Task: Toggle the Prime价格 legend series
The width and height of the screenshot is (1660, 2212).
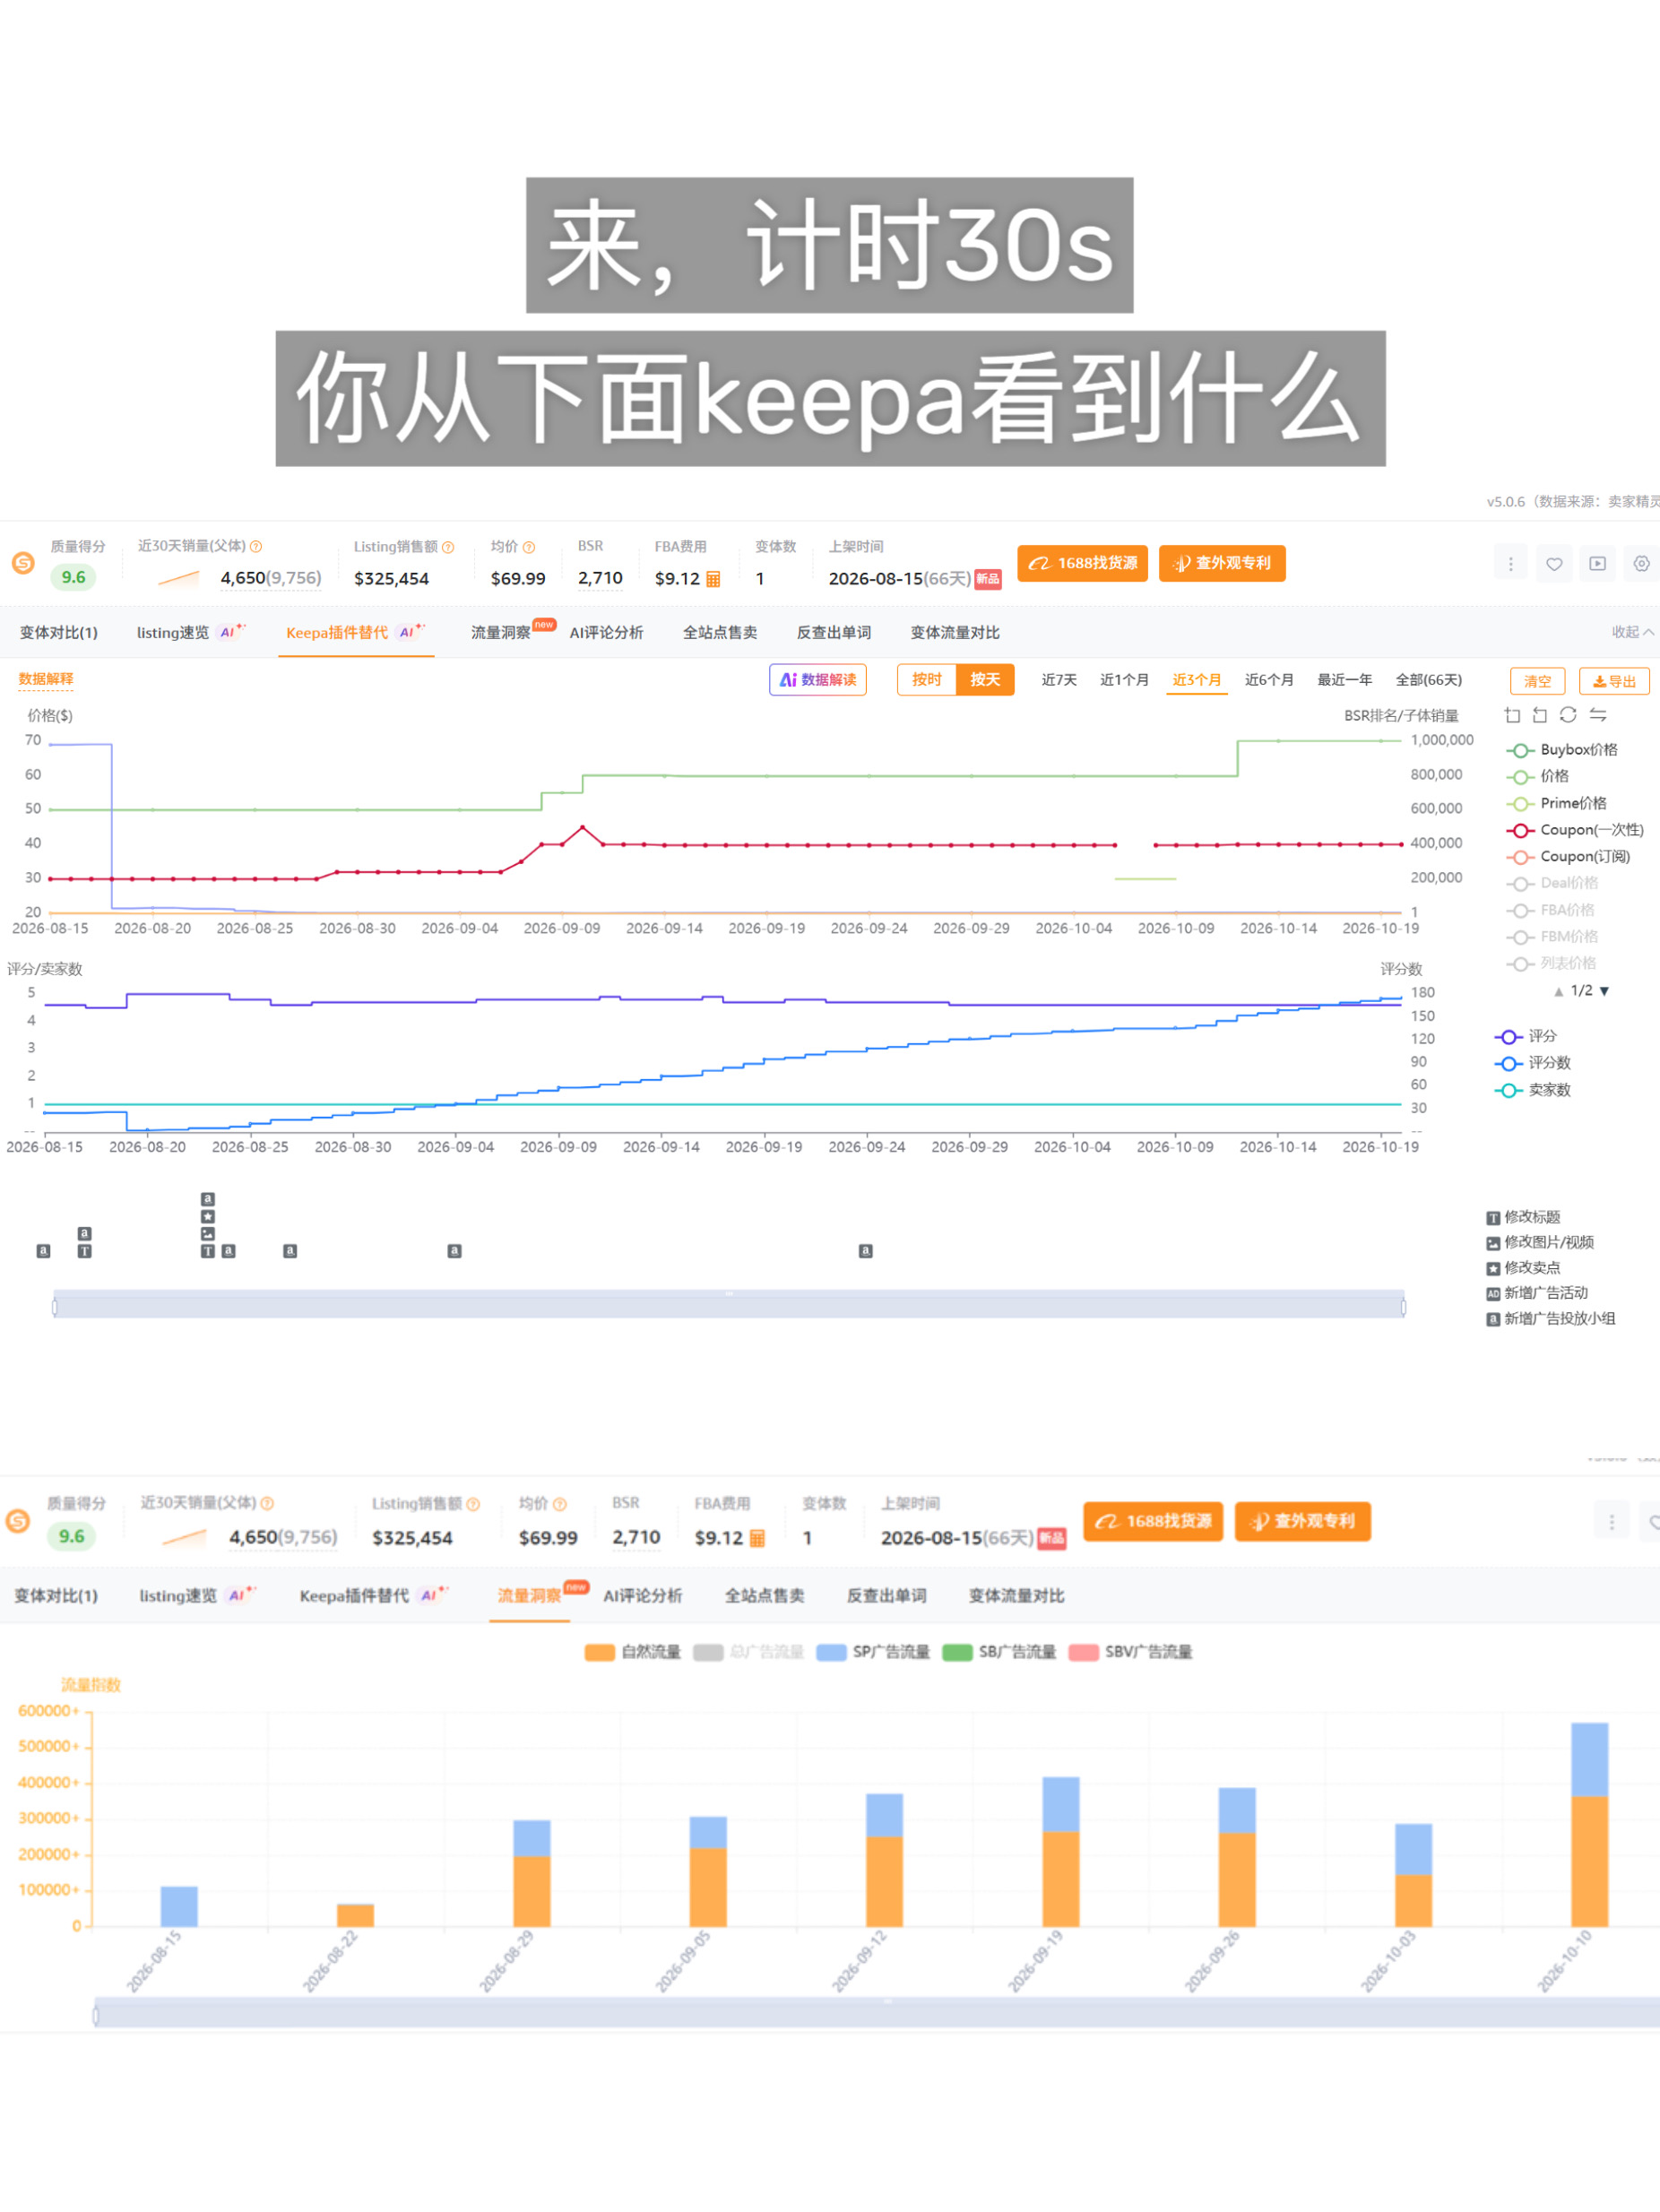Action: (x=1557, y=804)
